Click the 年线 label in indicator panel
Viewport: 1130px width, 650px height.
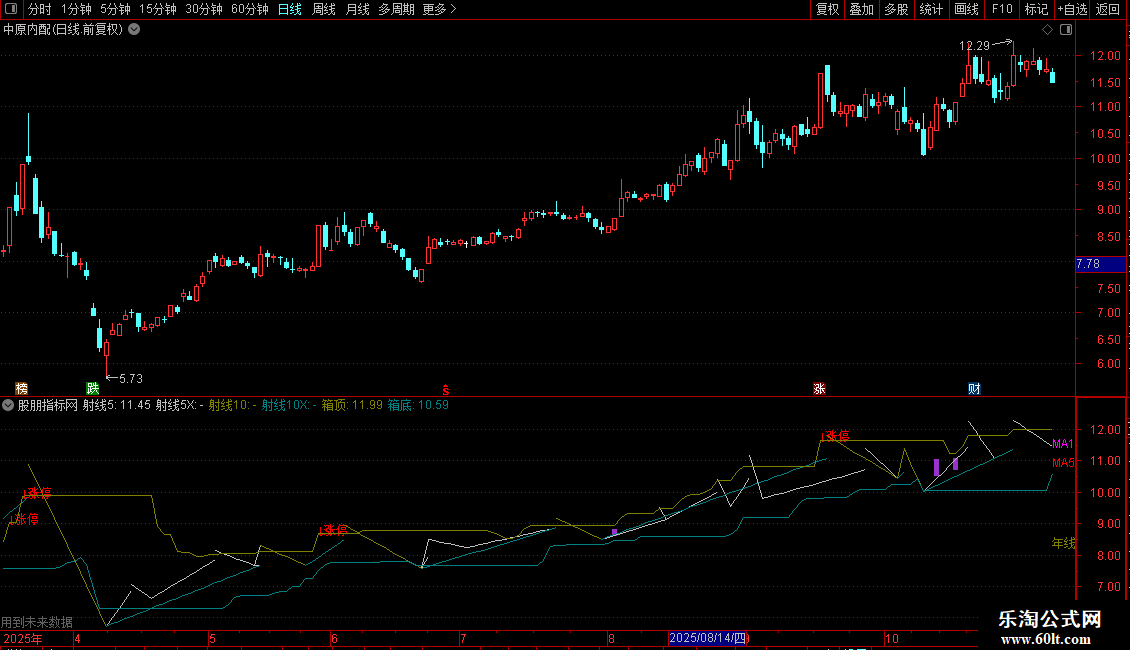pos(1064,543)
